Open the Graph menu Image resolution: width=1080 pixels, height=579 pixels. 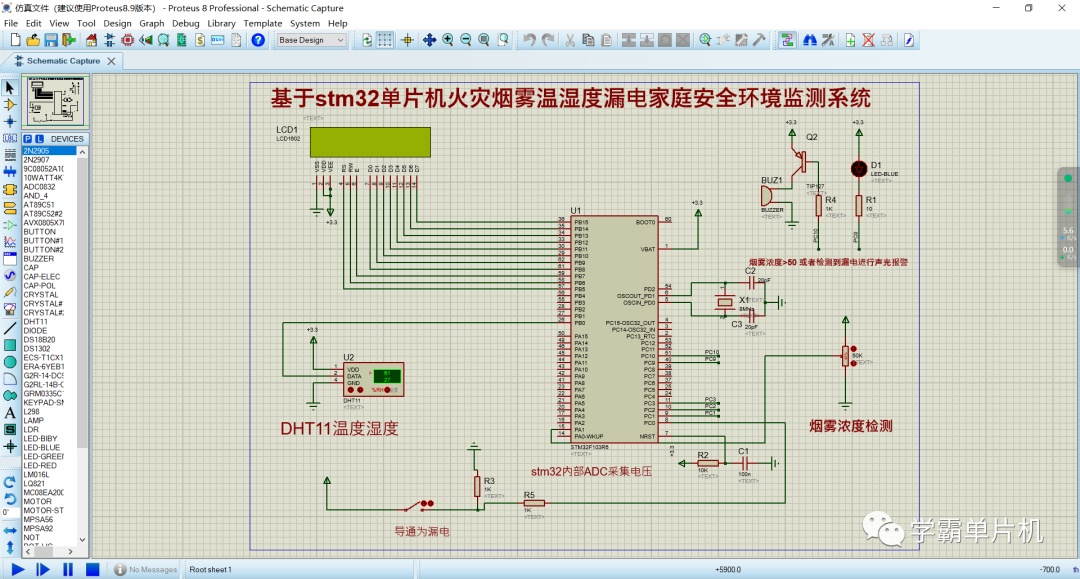click(152, 23)
